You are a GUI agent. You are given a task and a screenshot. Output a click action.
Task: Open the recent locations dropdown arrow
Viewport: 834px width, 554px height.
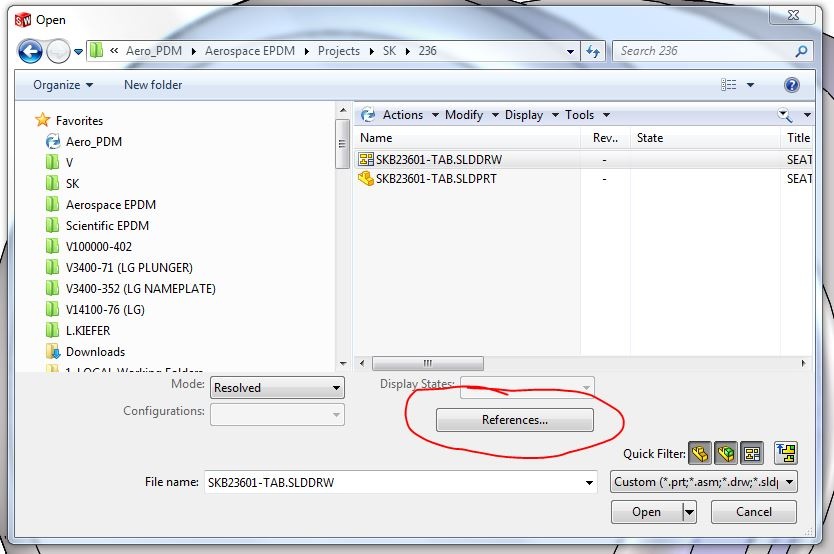(78, 52)
